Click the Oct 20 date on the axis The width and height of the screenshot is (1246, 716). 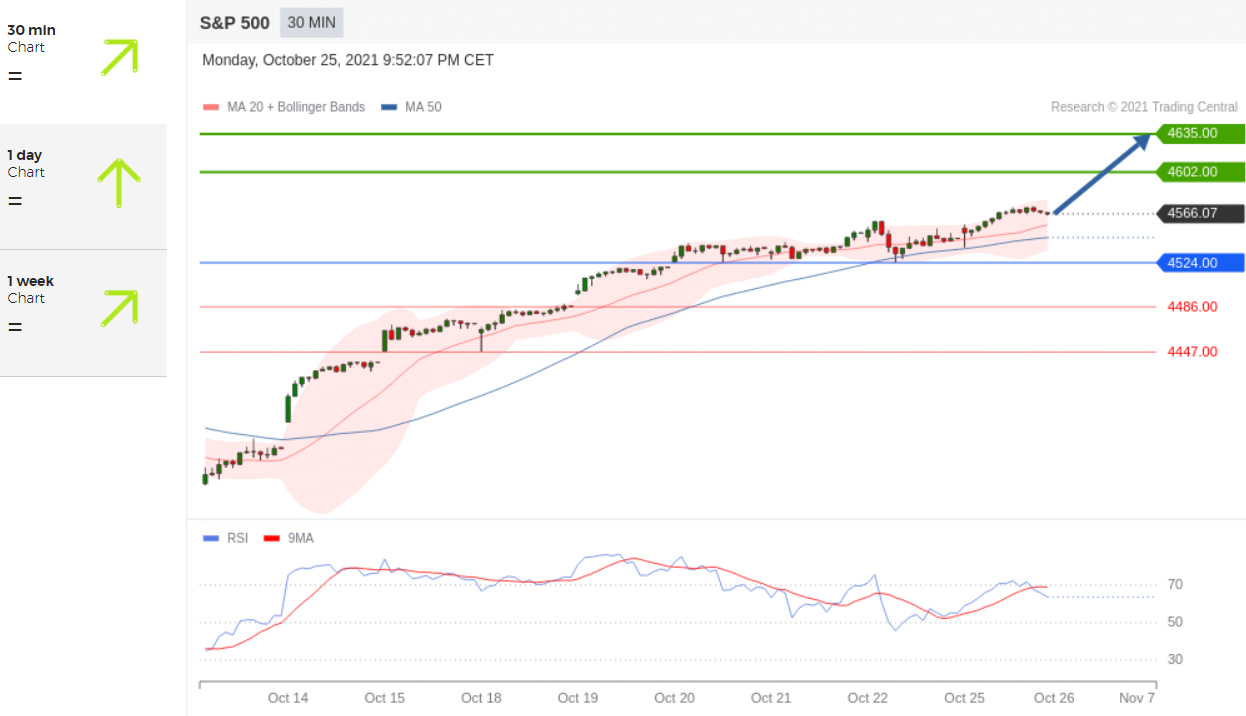pyautogui.click(x=674, y=698)
